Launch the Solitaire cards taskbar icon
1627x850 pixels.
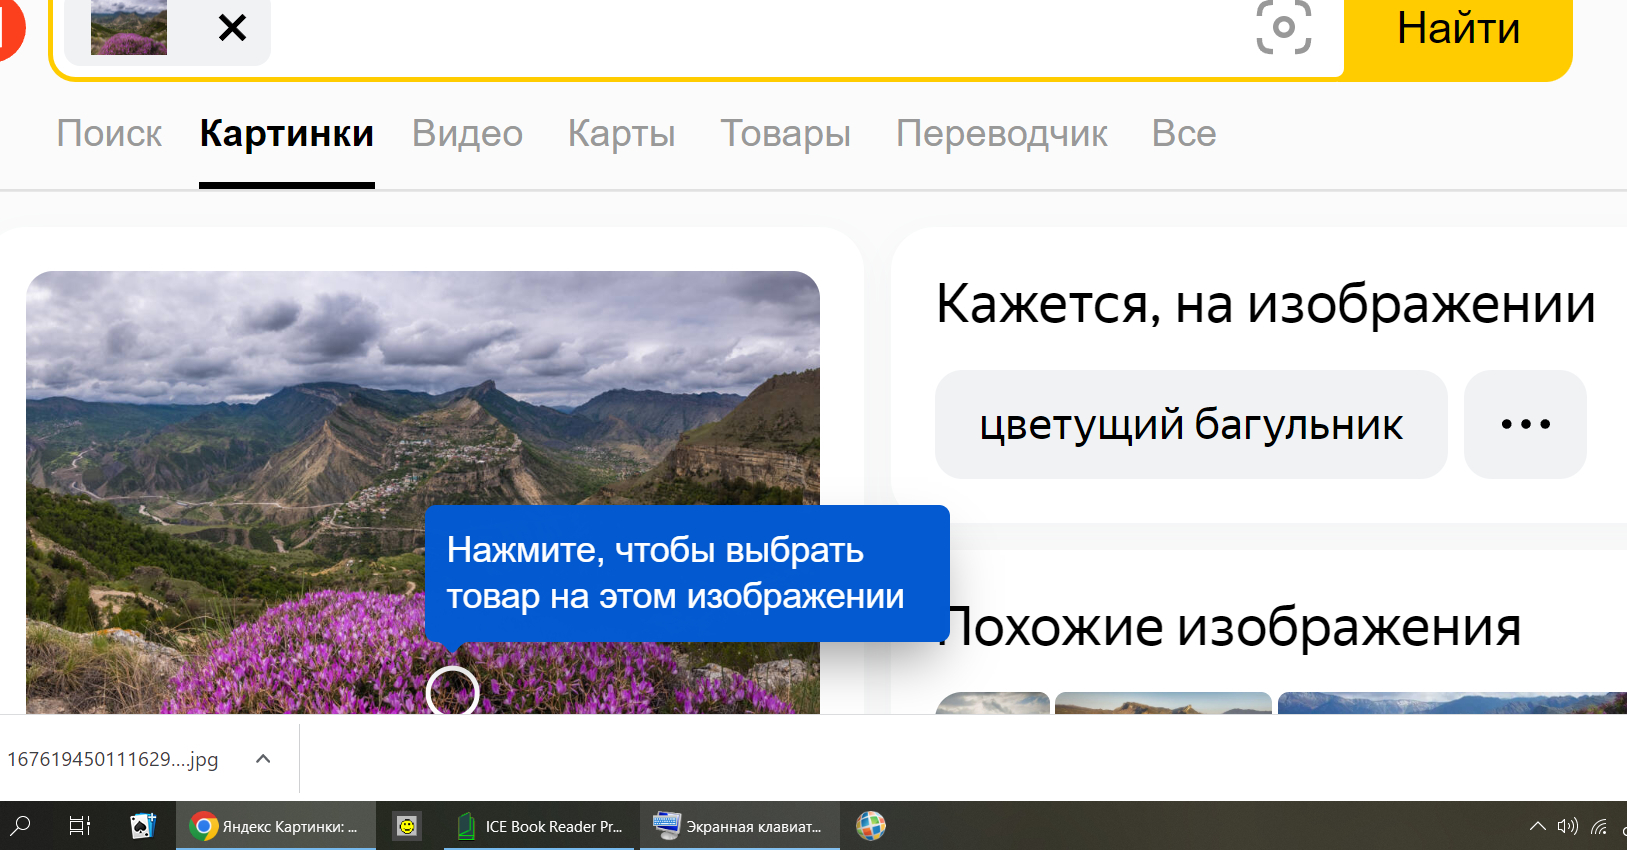click(143, 826)
